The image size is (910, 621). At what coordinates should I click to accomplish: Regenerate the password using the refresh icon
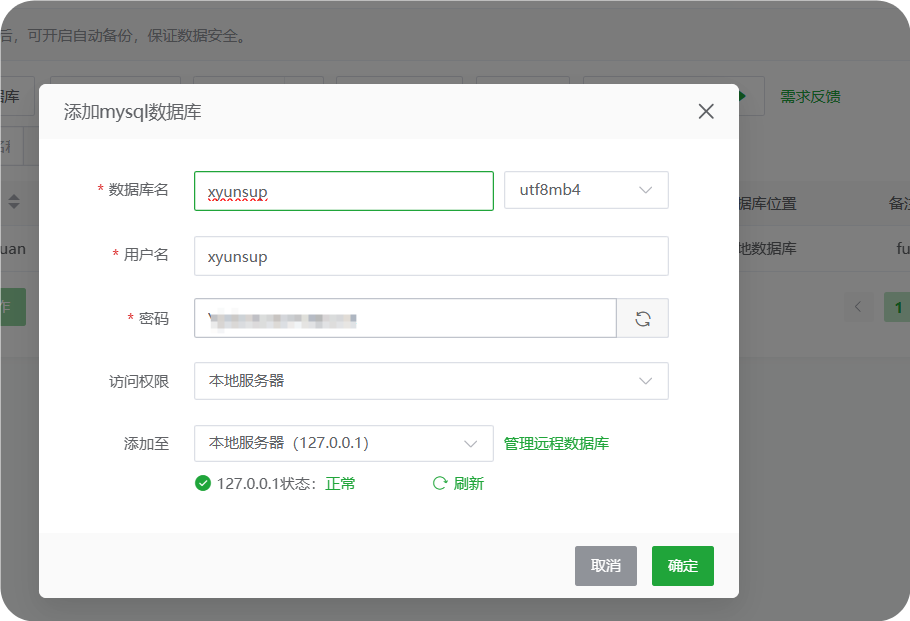click(643, 318)
